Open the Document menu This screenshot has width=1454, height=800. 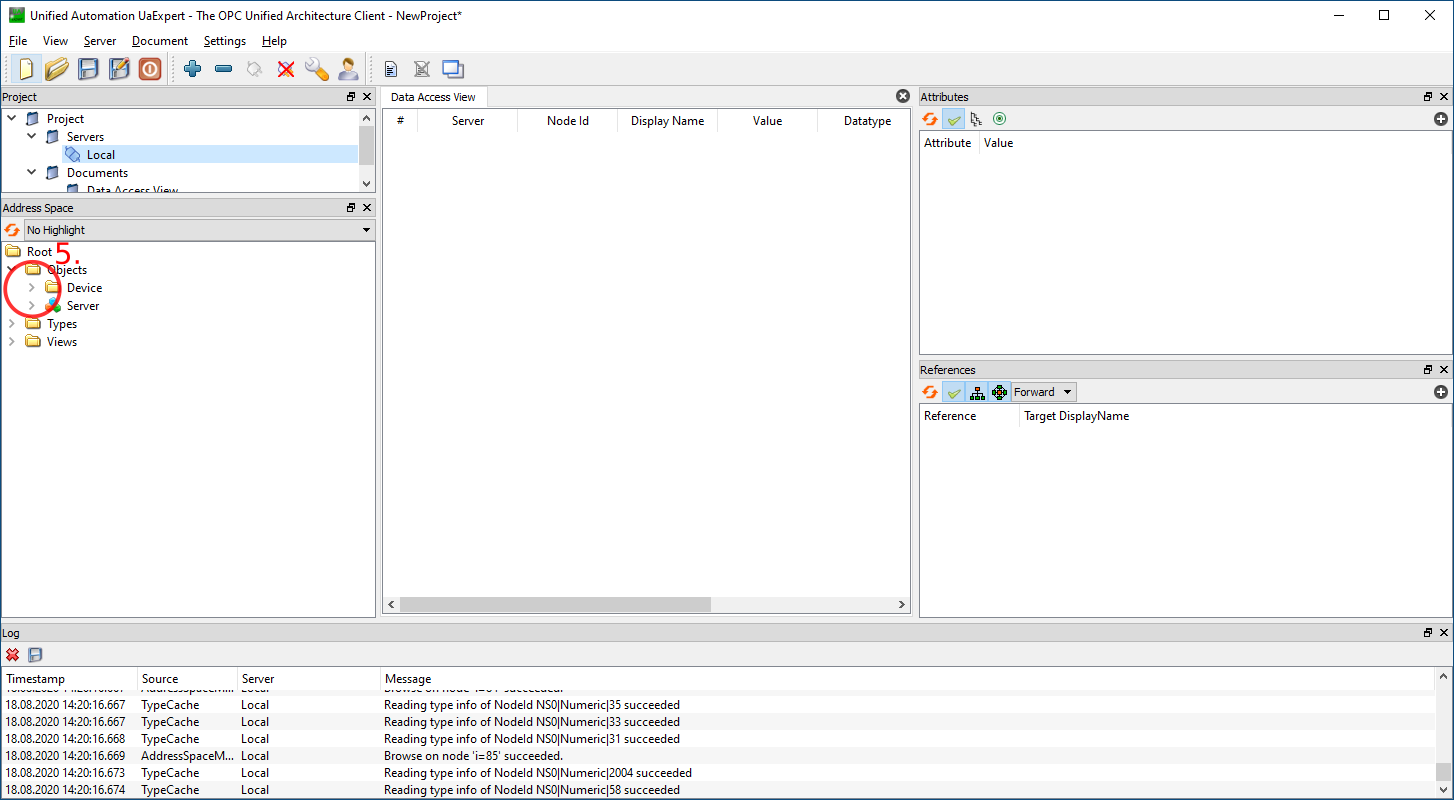coord(160,41)
